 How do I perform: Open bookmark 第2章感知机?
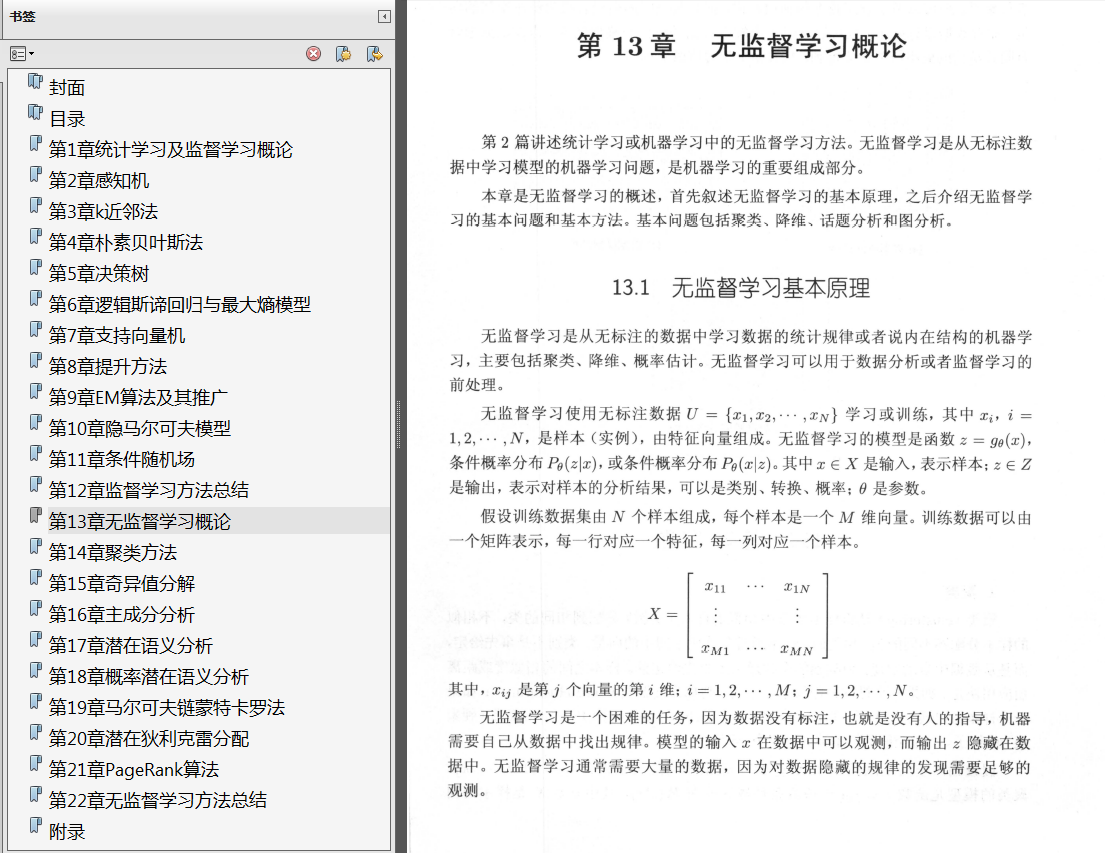pos(99,180)
